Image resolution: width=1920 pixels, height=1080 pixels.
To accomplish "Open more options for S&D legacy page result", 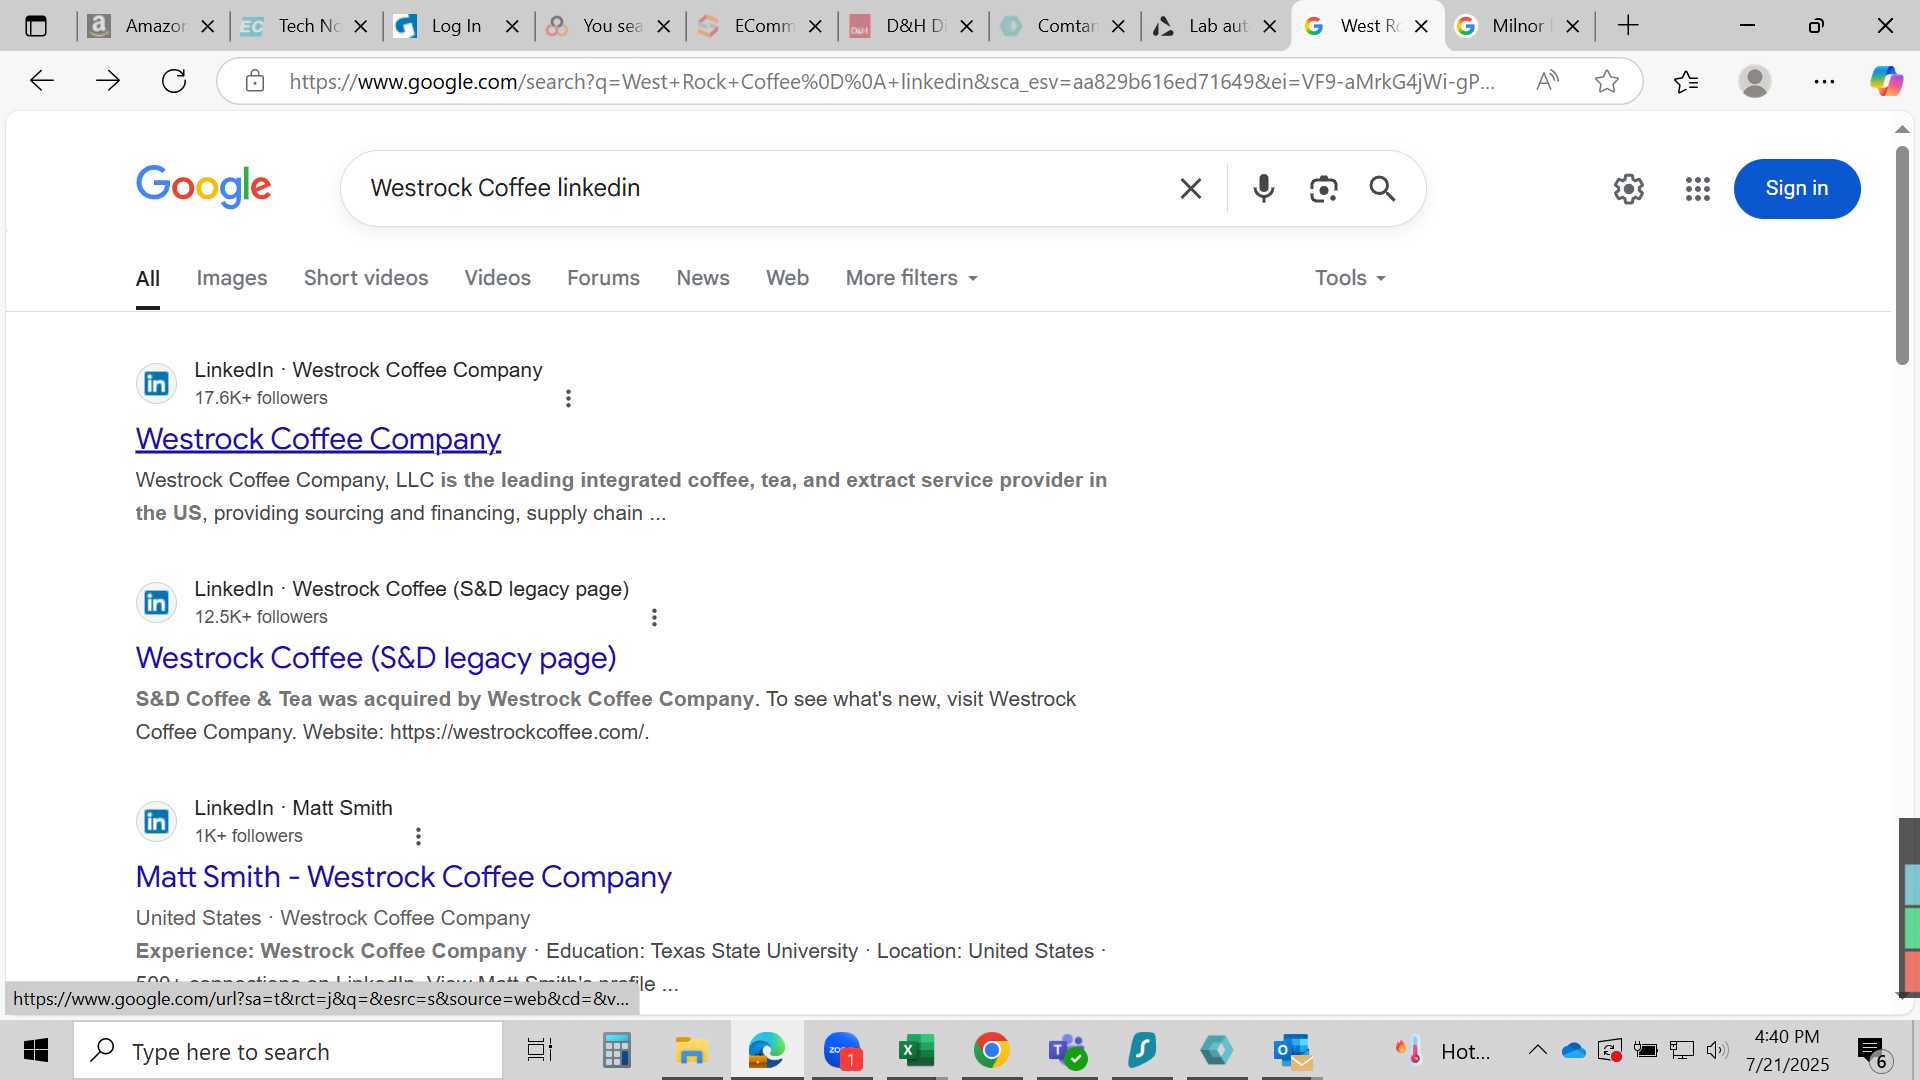I will 654,617.
